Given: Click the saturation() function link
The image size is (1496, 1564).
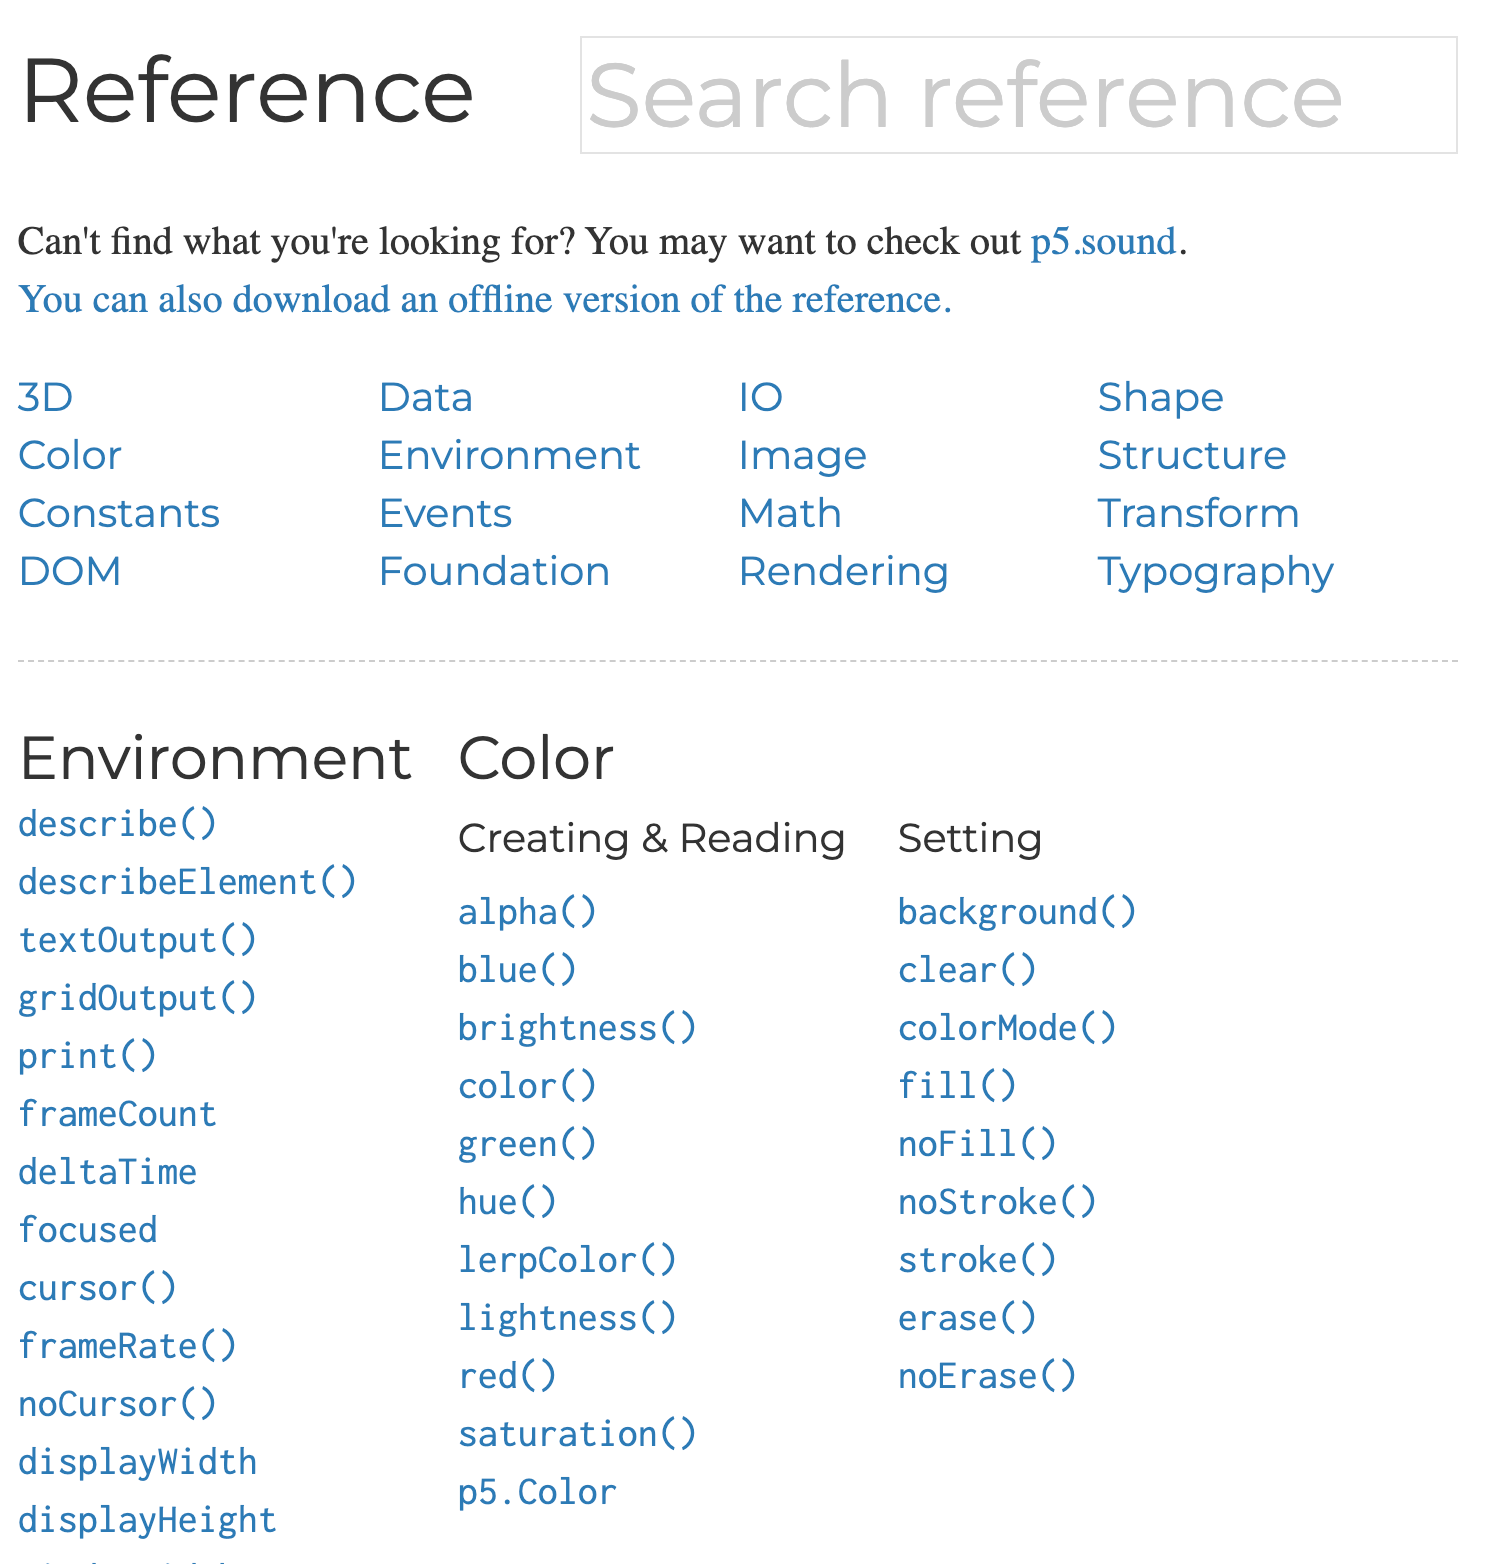Looking at the screenshot, I should (576, 1434).
